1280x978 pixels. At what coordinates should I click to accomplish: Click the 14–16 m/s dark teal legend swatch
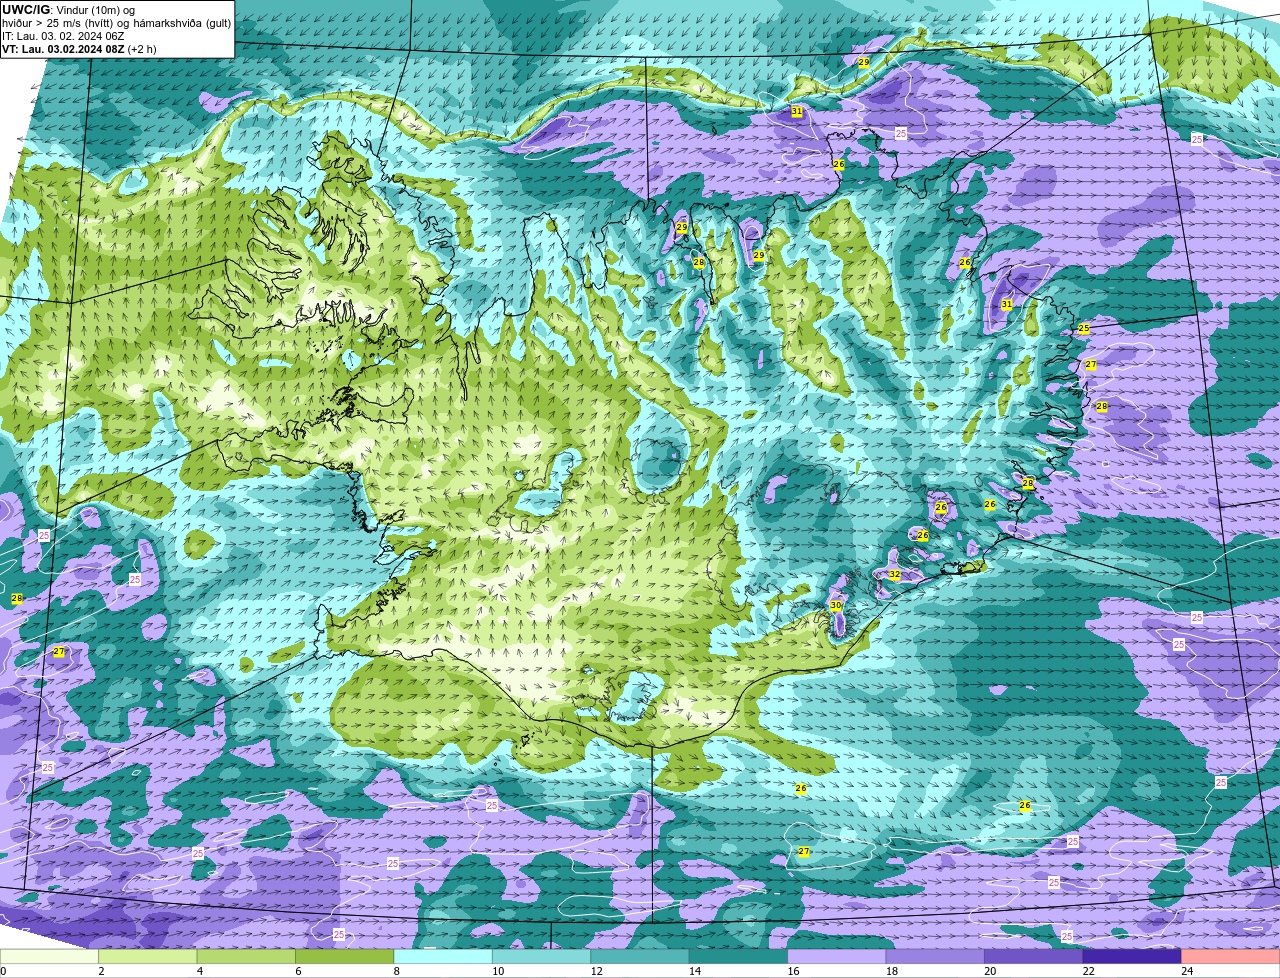tap(739, 957)
